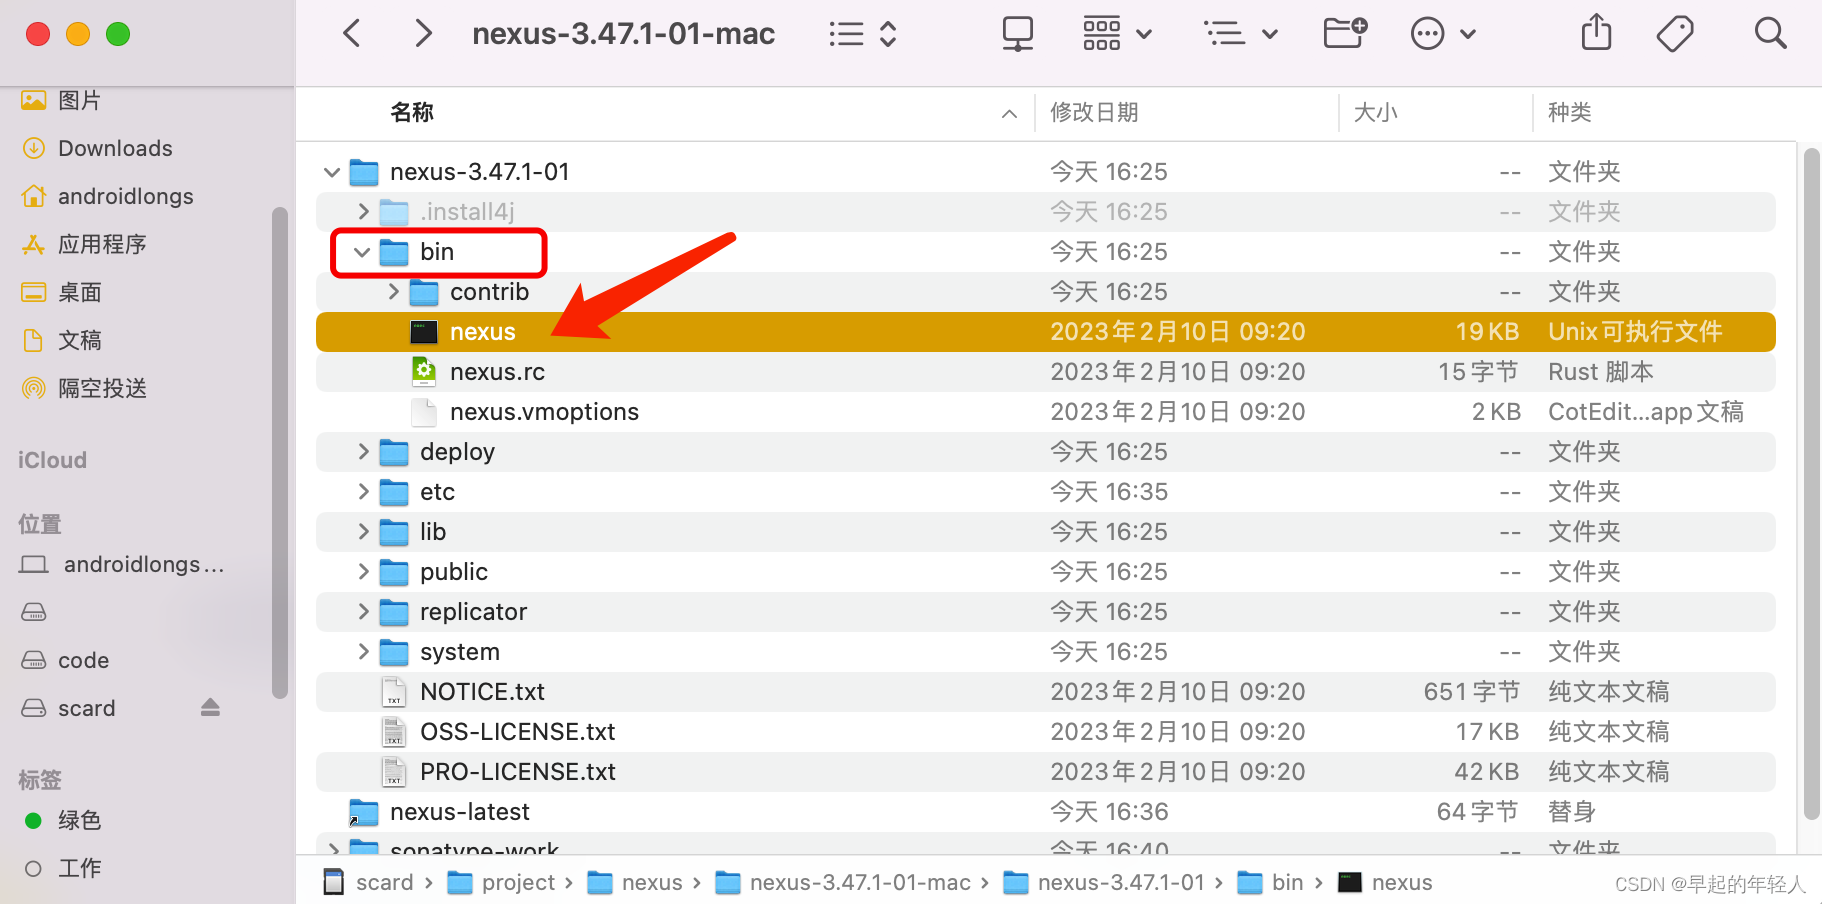Select the unnamed drive icon under 位置
The image size is (1822, 904).
tap(34, 612)
